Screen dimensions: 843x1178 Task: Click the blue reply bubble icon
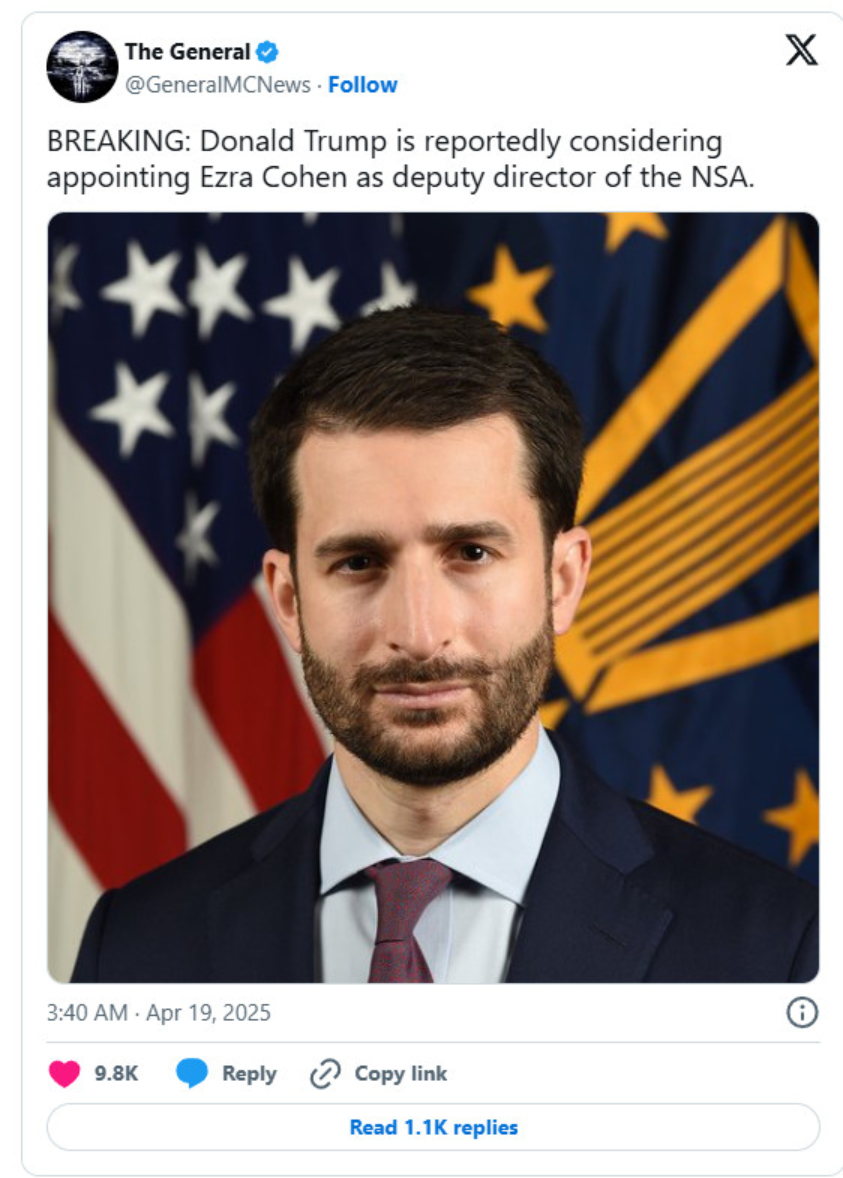click(x=192, y=1073)
